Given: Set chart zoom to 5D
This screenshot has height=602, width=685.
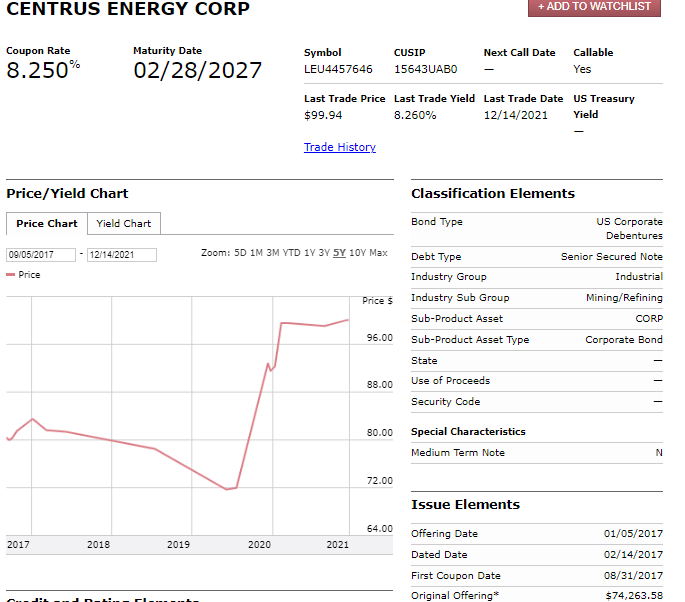Looking at the screenshot, I should [240, 253].
